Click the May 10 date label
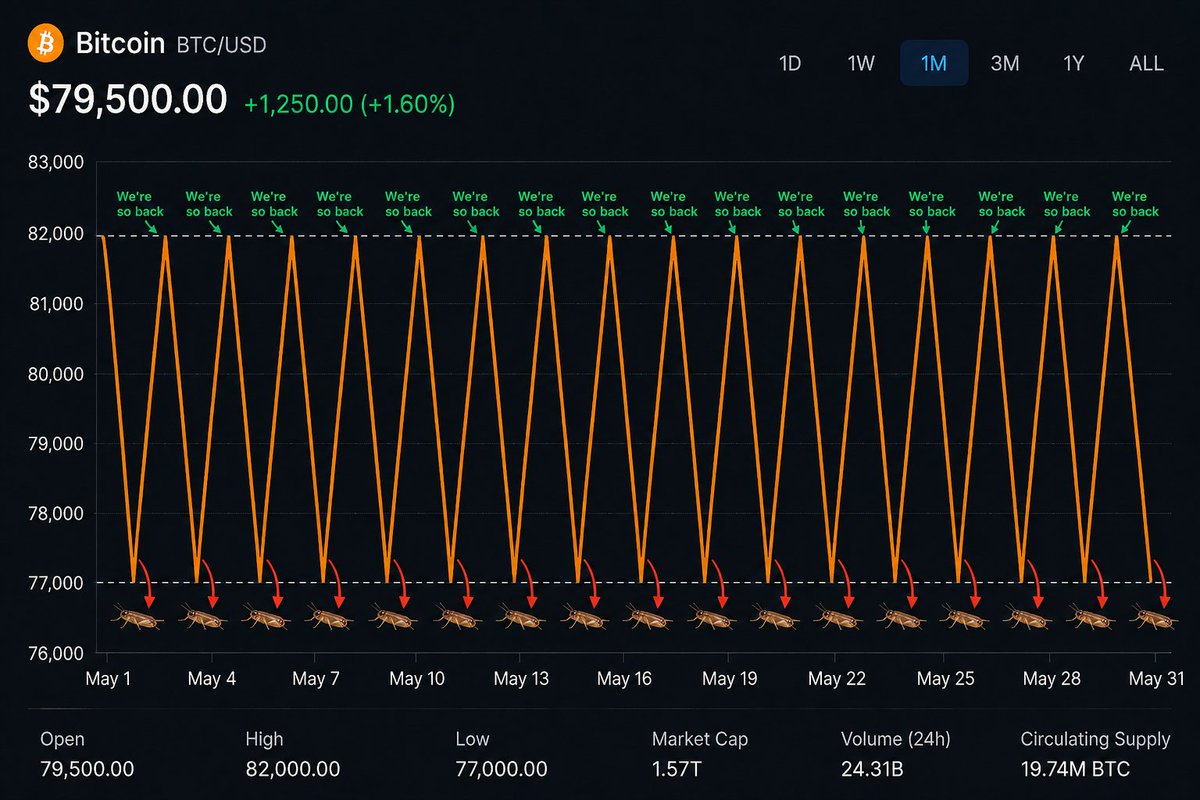 tap(417, 679)
